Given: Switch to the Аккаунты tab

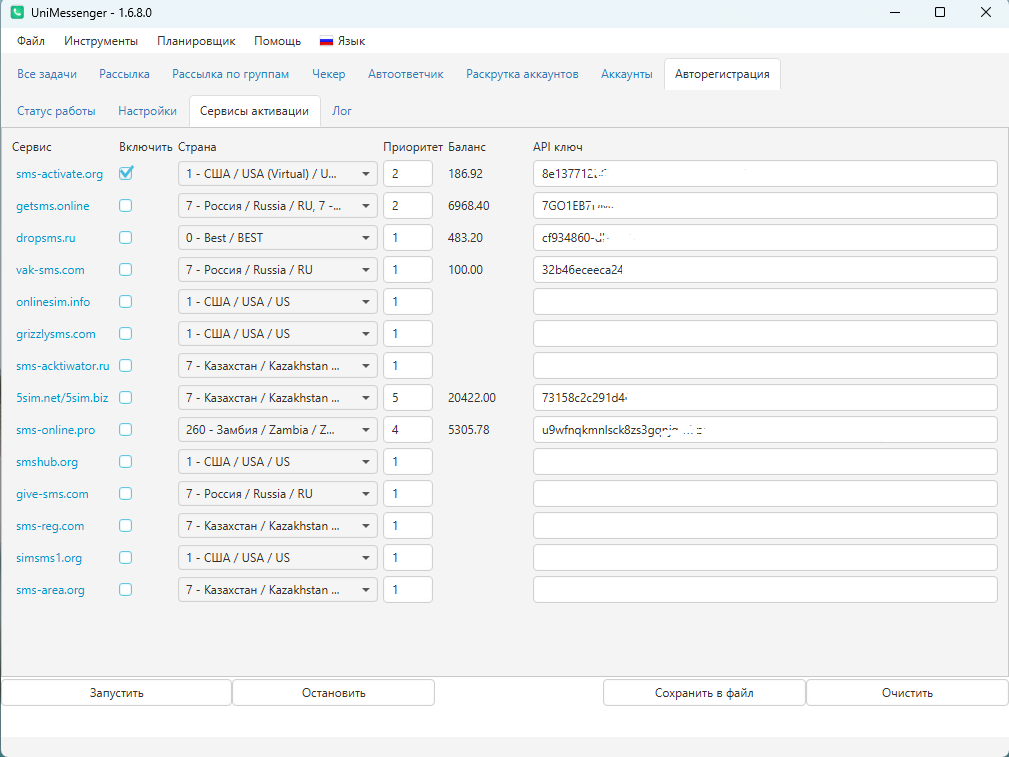Looking at the screenshot, I should [627, 74].
